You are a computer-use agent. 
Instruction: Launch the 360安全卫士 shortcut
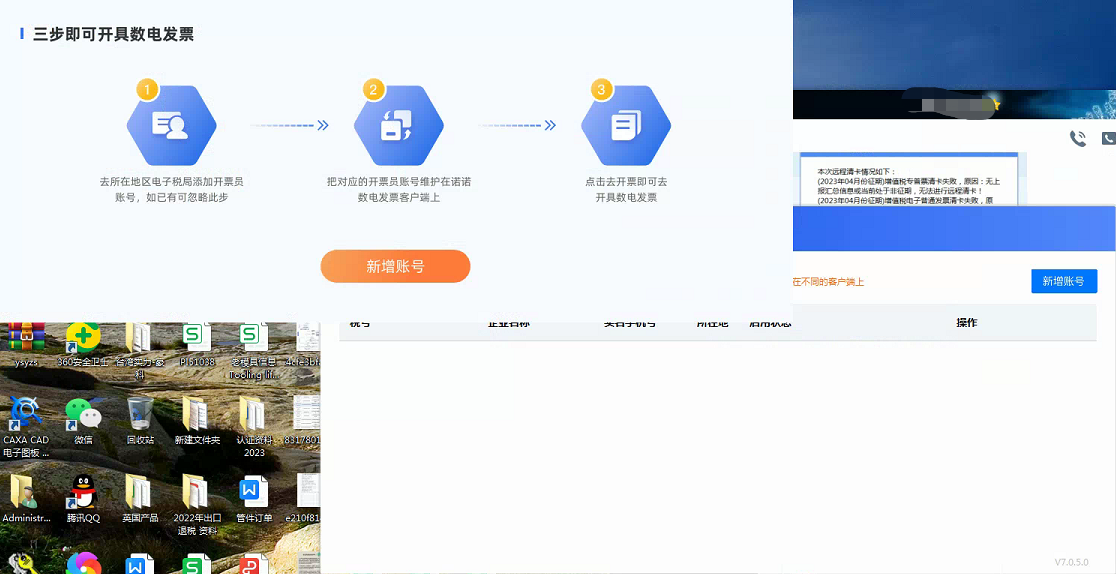(83, 338)
